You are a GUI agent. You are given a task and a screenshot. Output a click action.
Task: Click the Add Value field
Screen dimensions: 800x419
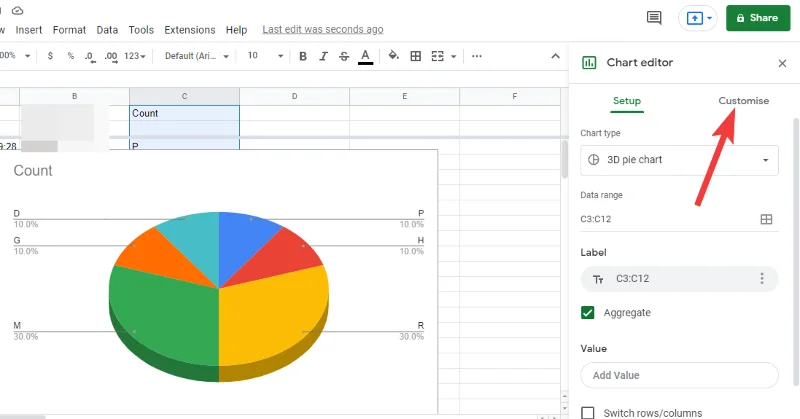(x=680, y=376)
